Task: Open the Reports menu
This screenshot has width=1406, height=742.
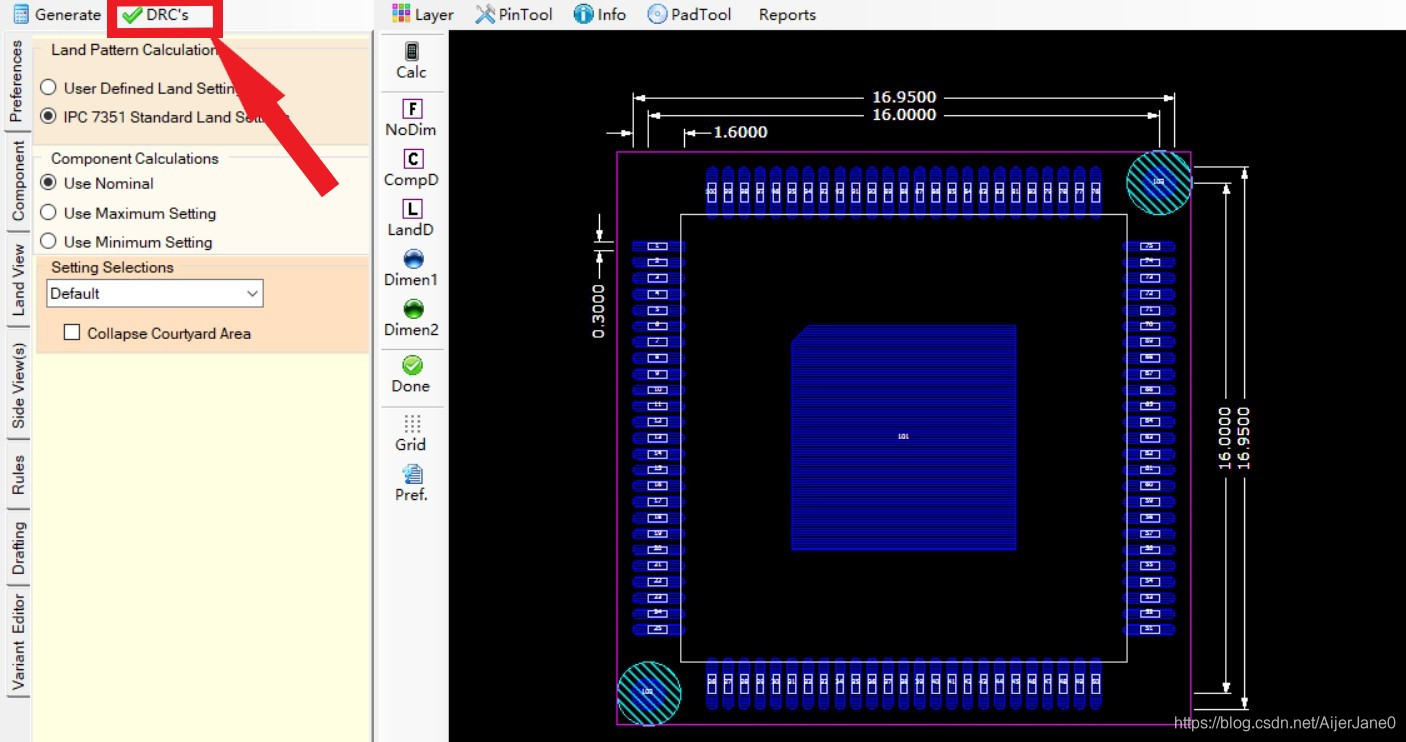Action: pos(787,15)
